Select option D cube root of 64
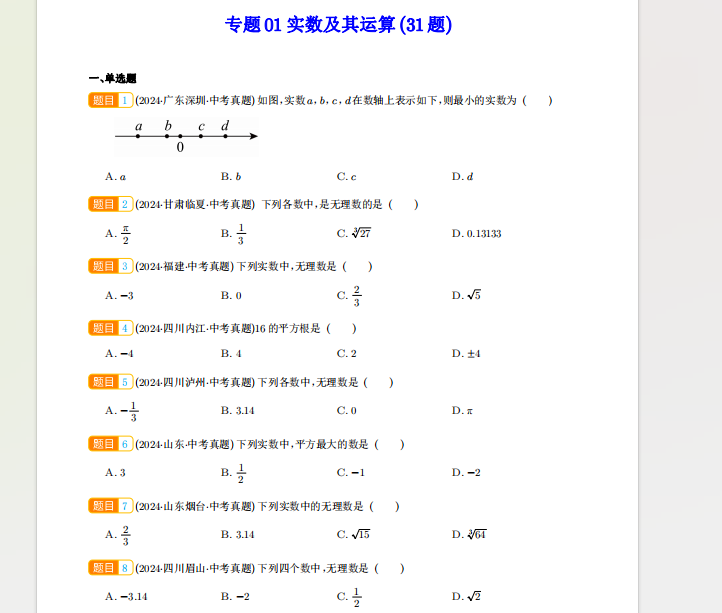Viewport: 722px width, 613px height. click(x=470, y=534)
